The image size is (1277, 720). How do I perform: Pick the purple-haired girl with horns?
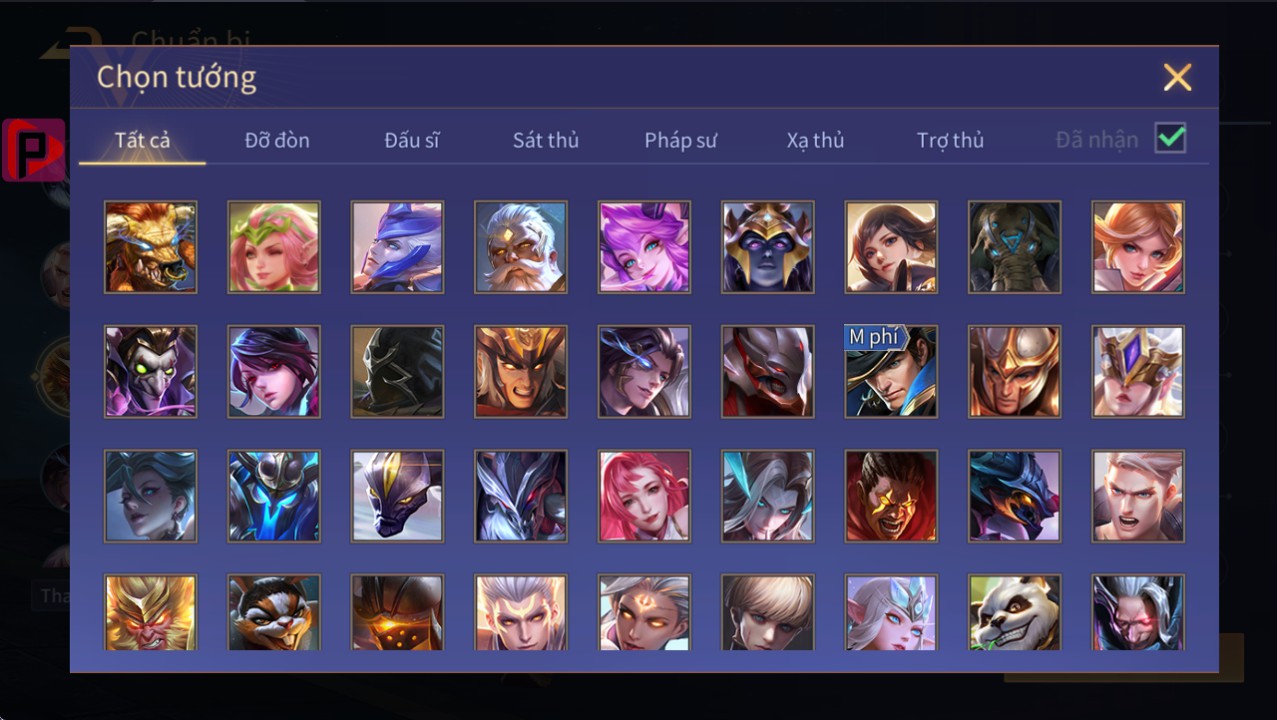pyautogui.click(x=644, y=247)
